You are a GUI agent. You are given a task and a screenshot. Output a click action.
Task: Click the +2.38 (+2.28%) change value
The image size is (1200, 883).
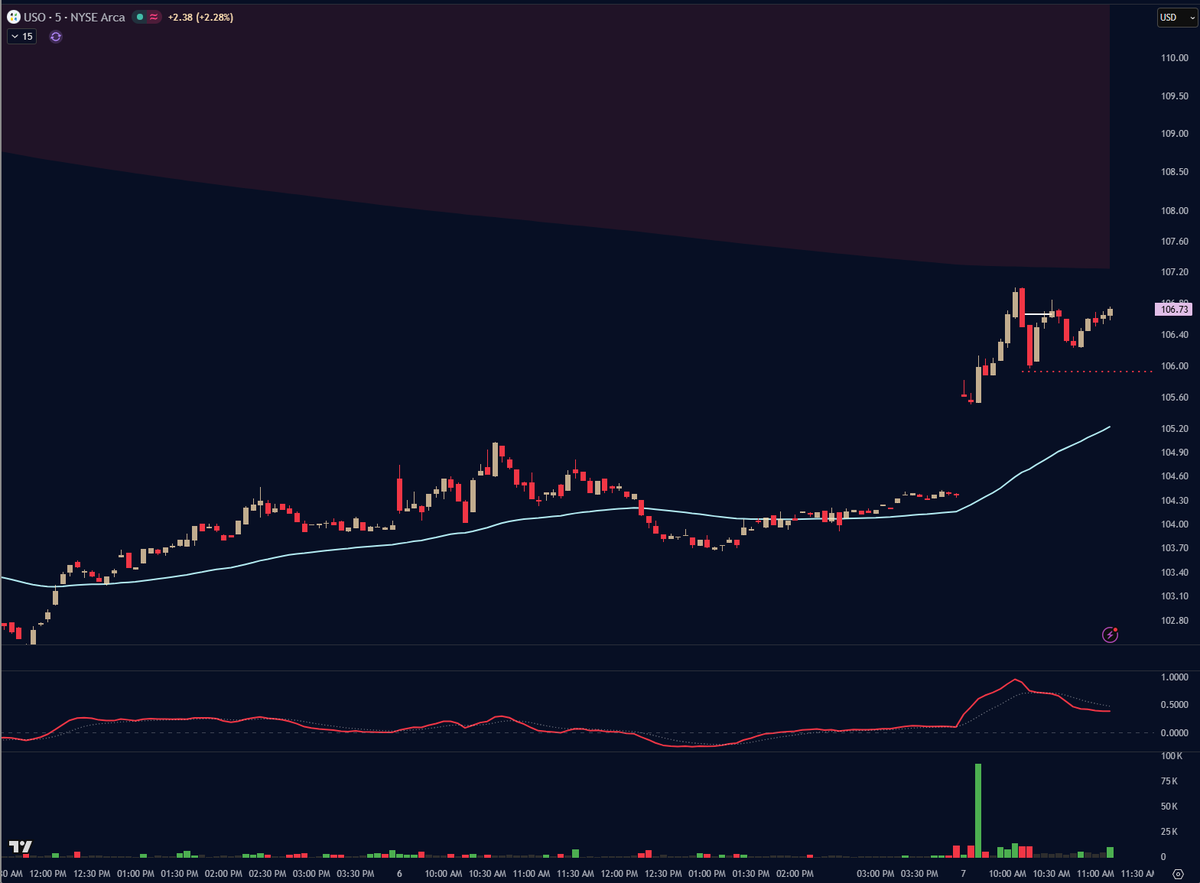(200, 17)
